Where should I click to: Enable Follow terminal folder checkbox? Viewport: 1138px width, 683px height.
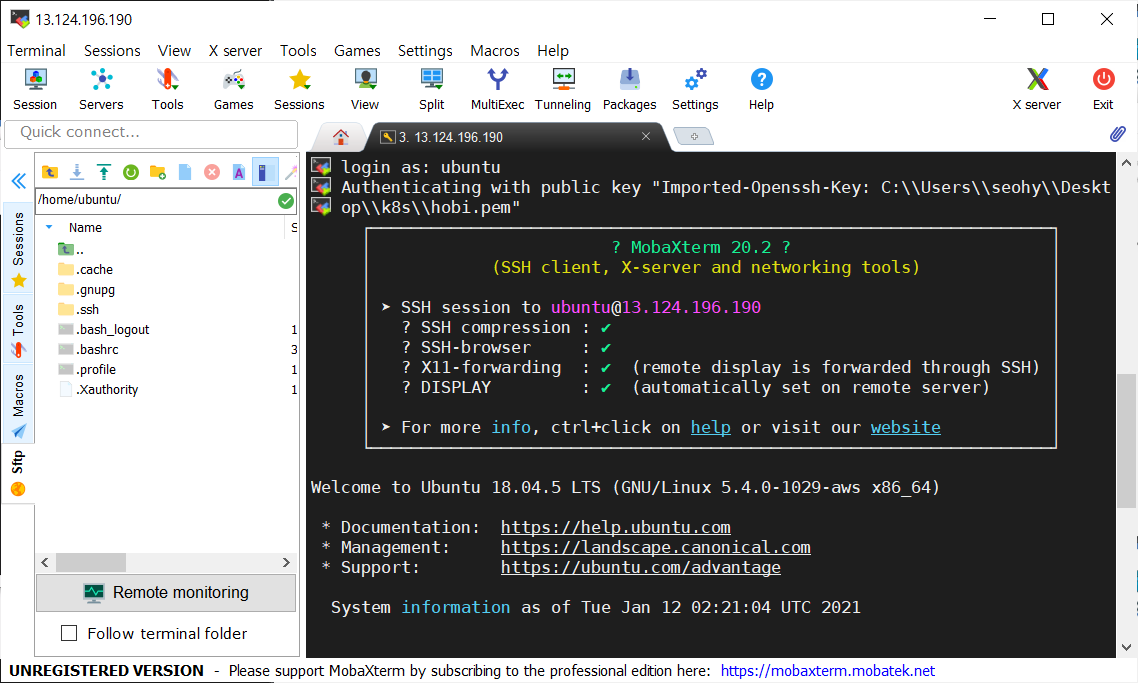click(69, 633)
